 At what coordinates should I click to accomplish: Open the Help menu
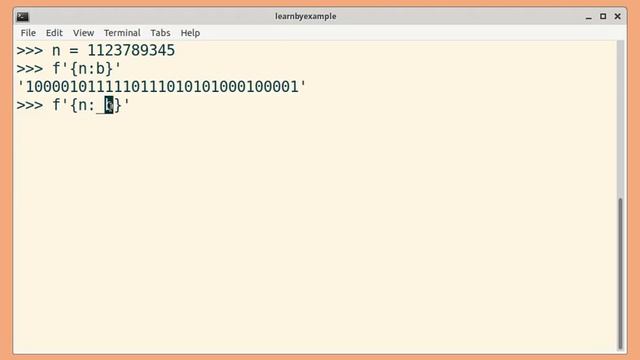190,33
